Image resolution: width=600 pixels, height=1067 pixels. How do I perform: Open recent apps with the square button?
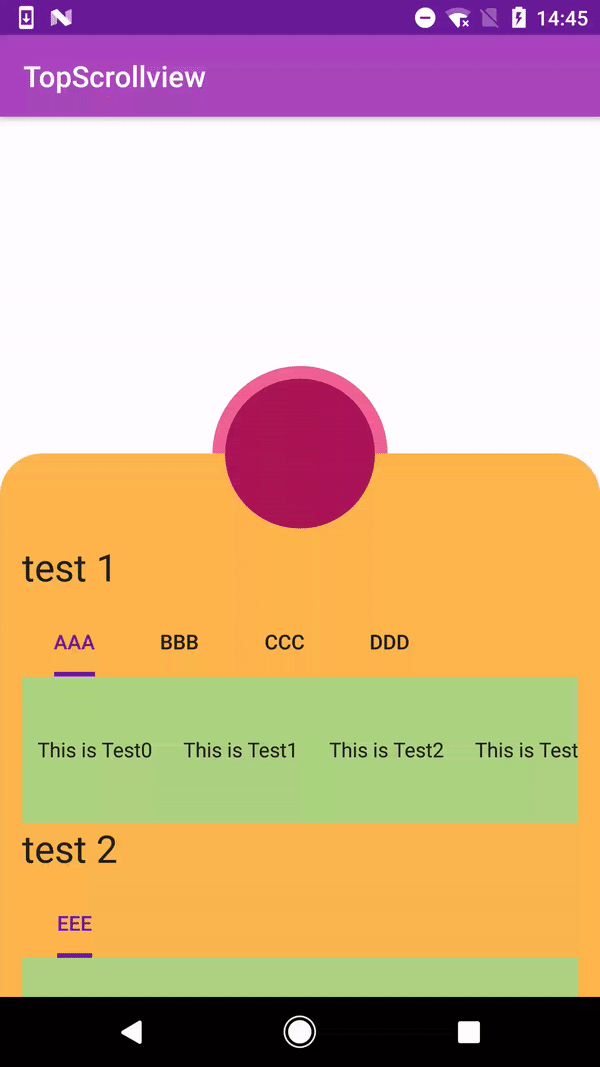tap(468, 1032)
